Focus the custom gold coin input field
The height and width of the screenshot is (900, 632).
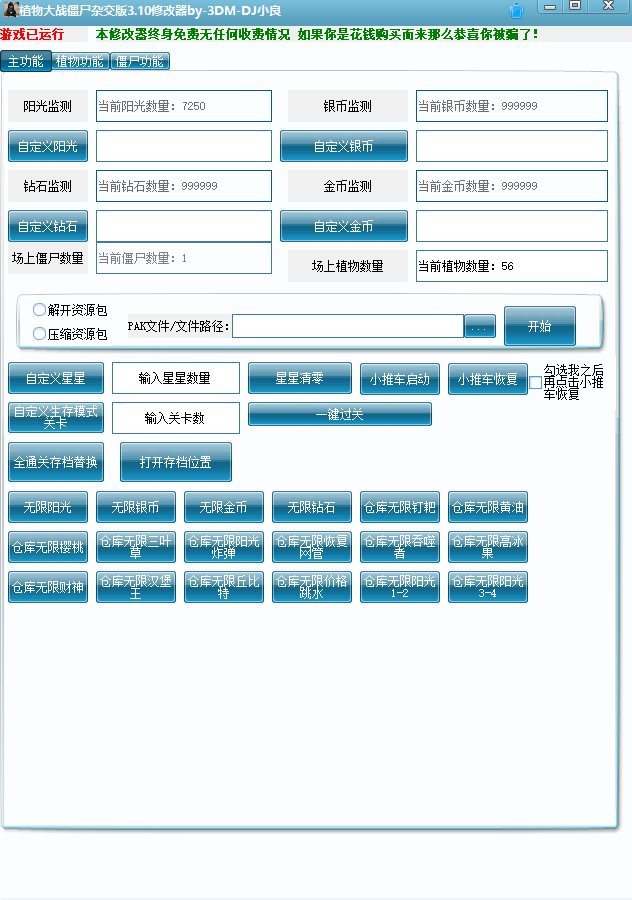pos(511,226)
